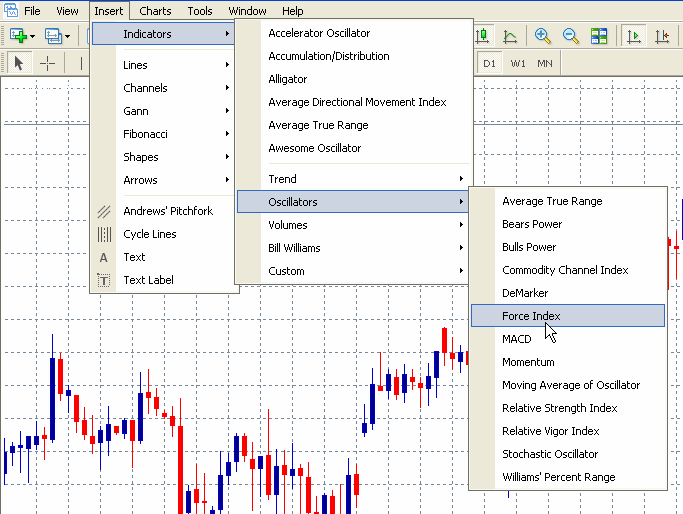Screen dimensions: 683x514
Task: Click the application icon in the menu bar
Action: pyautogui.click(x=11, y=10)
